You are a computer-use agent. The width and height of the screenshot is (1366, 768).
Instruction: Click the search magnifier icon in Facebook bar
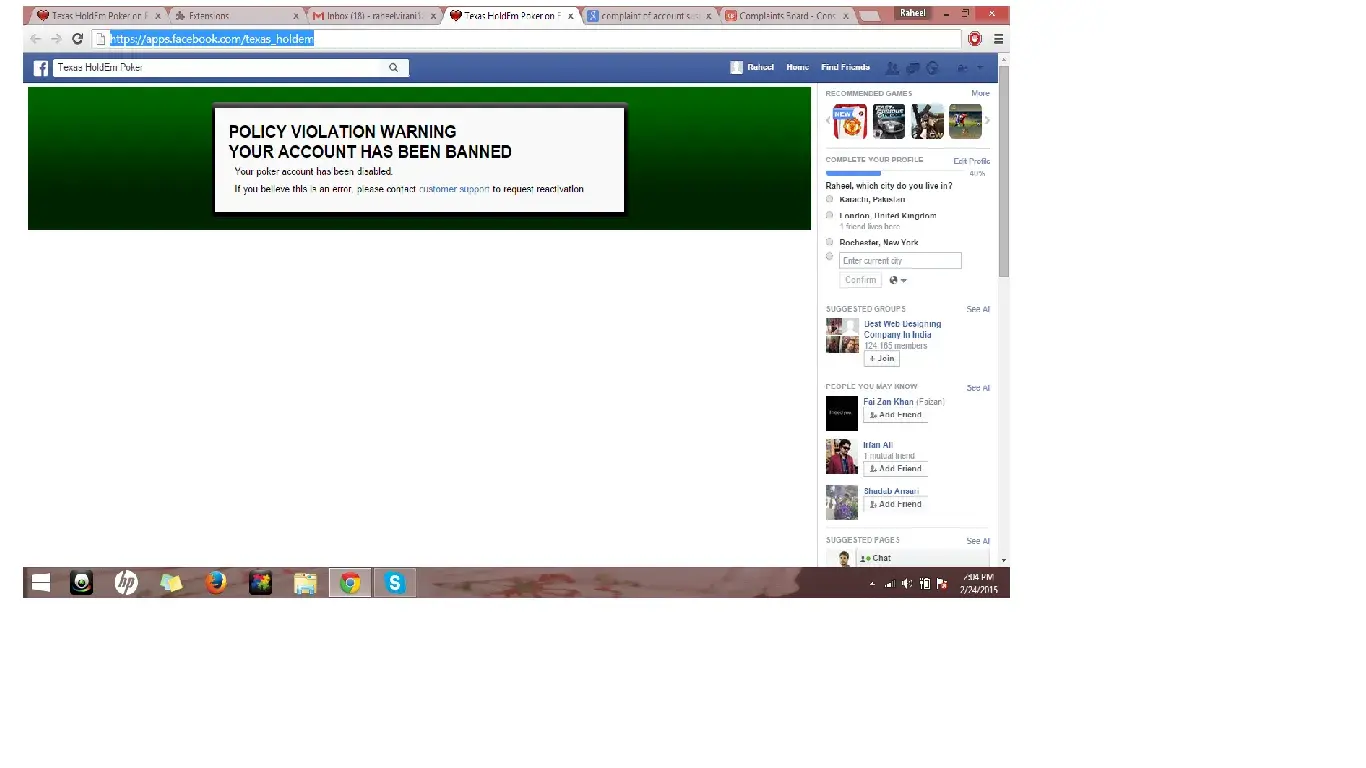tap(393, 68)
